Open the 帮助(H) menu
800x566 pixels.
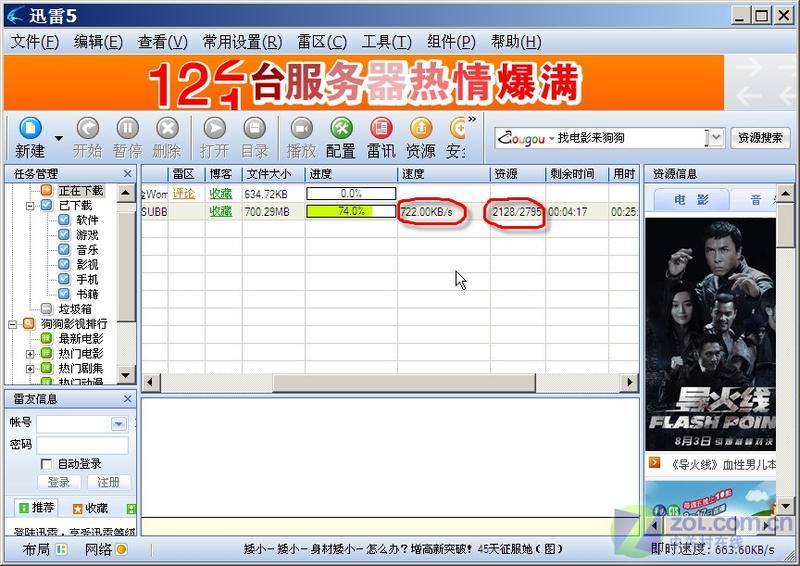(516, 42)
